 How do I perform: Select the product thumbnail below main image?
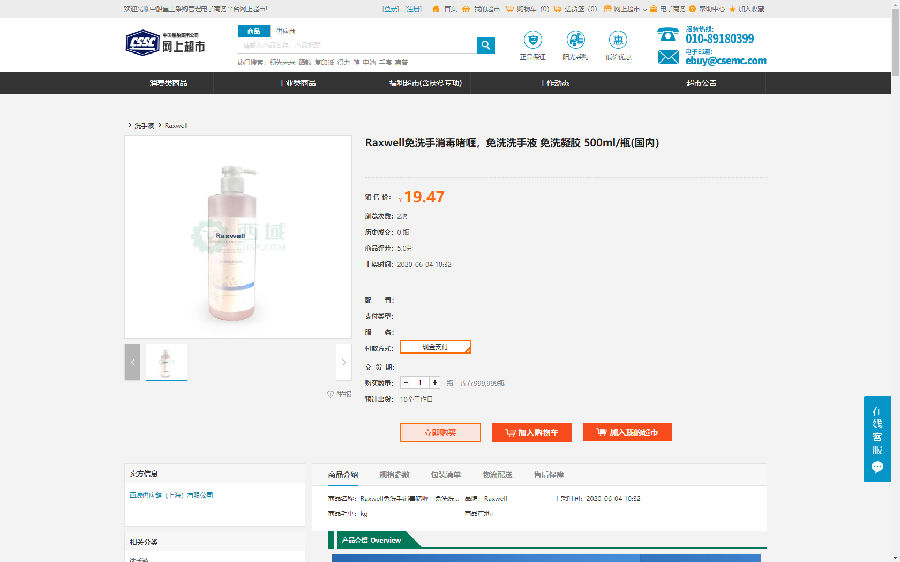166,362
